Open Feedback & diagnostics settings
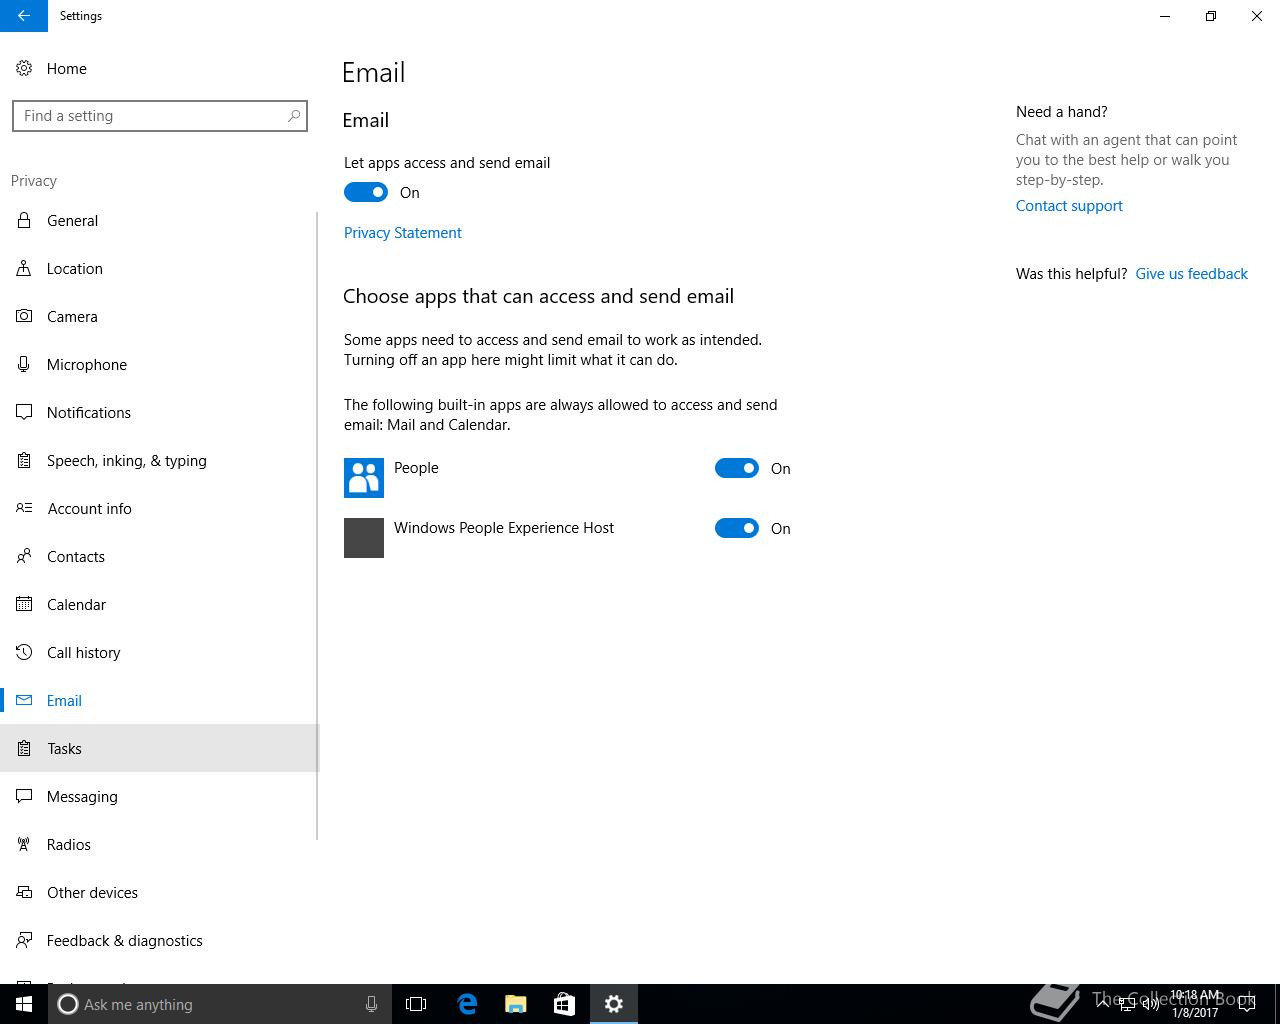Viewport: 1280px width, 1024px height. tap(159, 941)
